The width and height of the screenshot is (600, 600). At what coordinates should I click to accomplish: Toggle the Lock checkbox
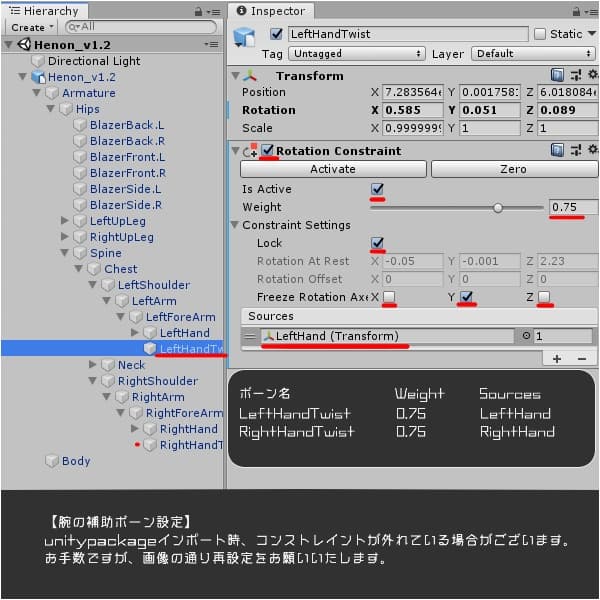click(x=377, y=243)
